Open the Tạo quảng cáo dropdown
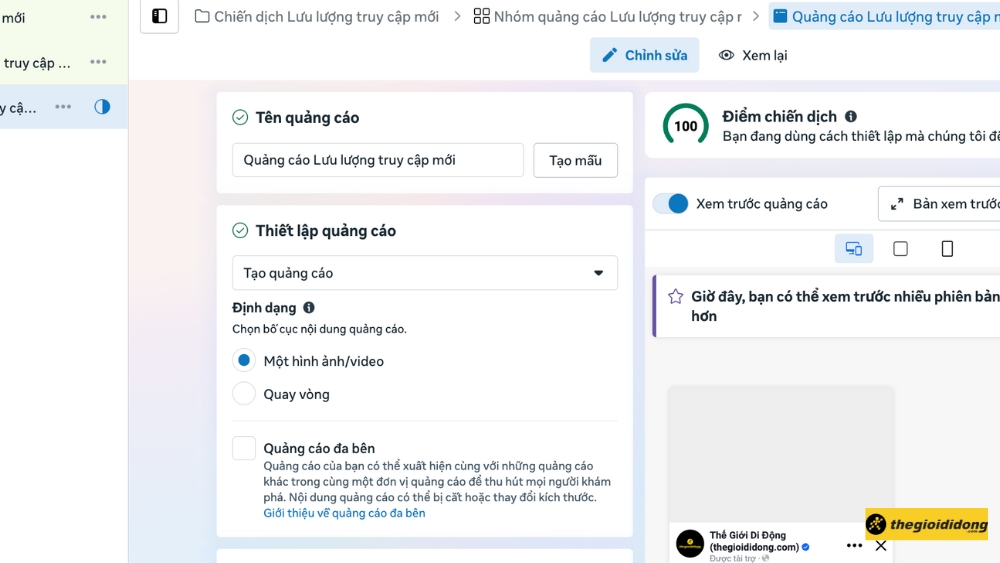 [424, 273]
